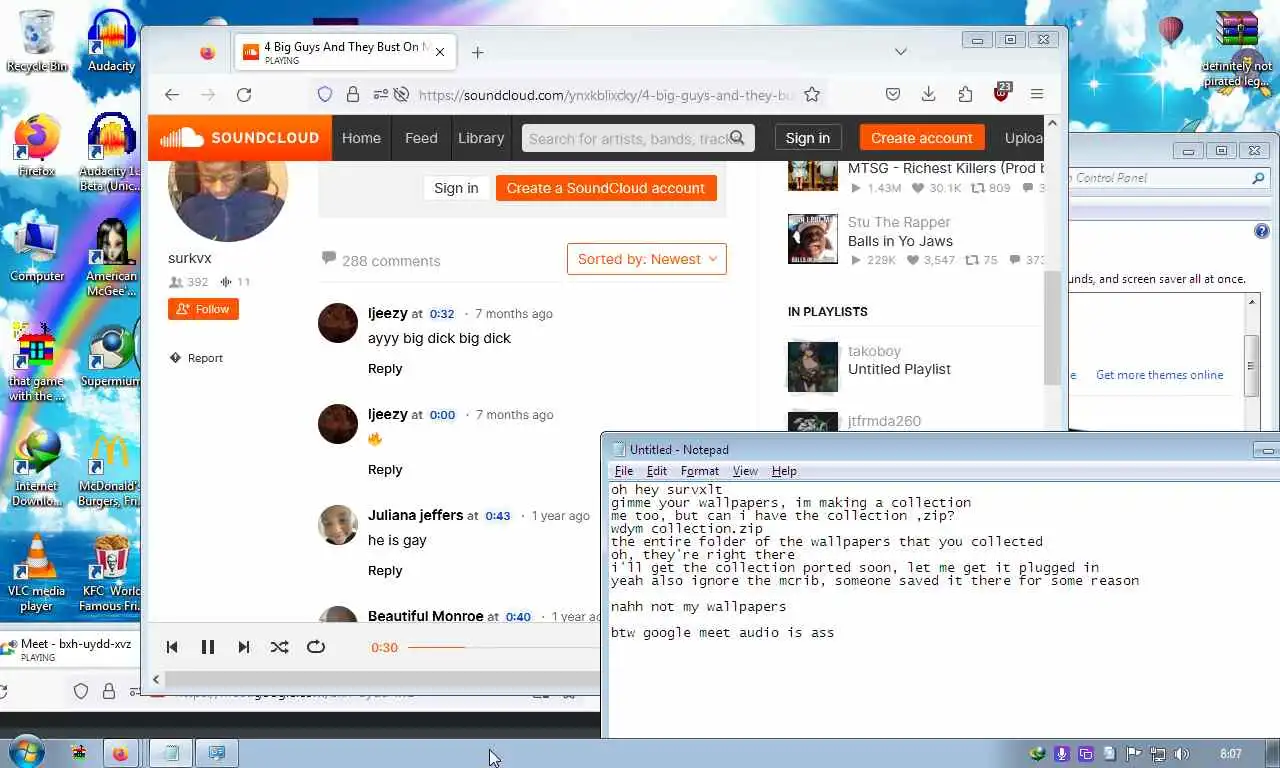Open Audacity desktop shortcut
The width and height of the screenshot is (1280, 768).
tap(111, 41)
